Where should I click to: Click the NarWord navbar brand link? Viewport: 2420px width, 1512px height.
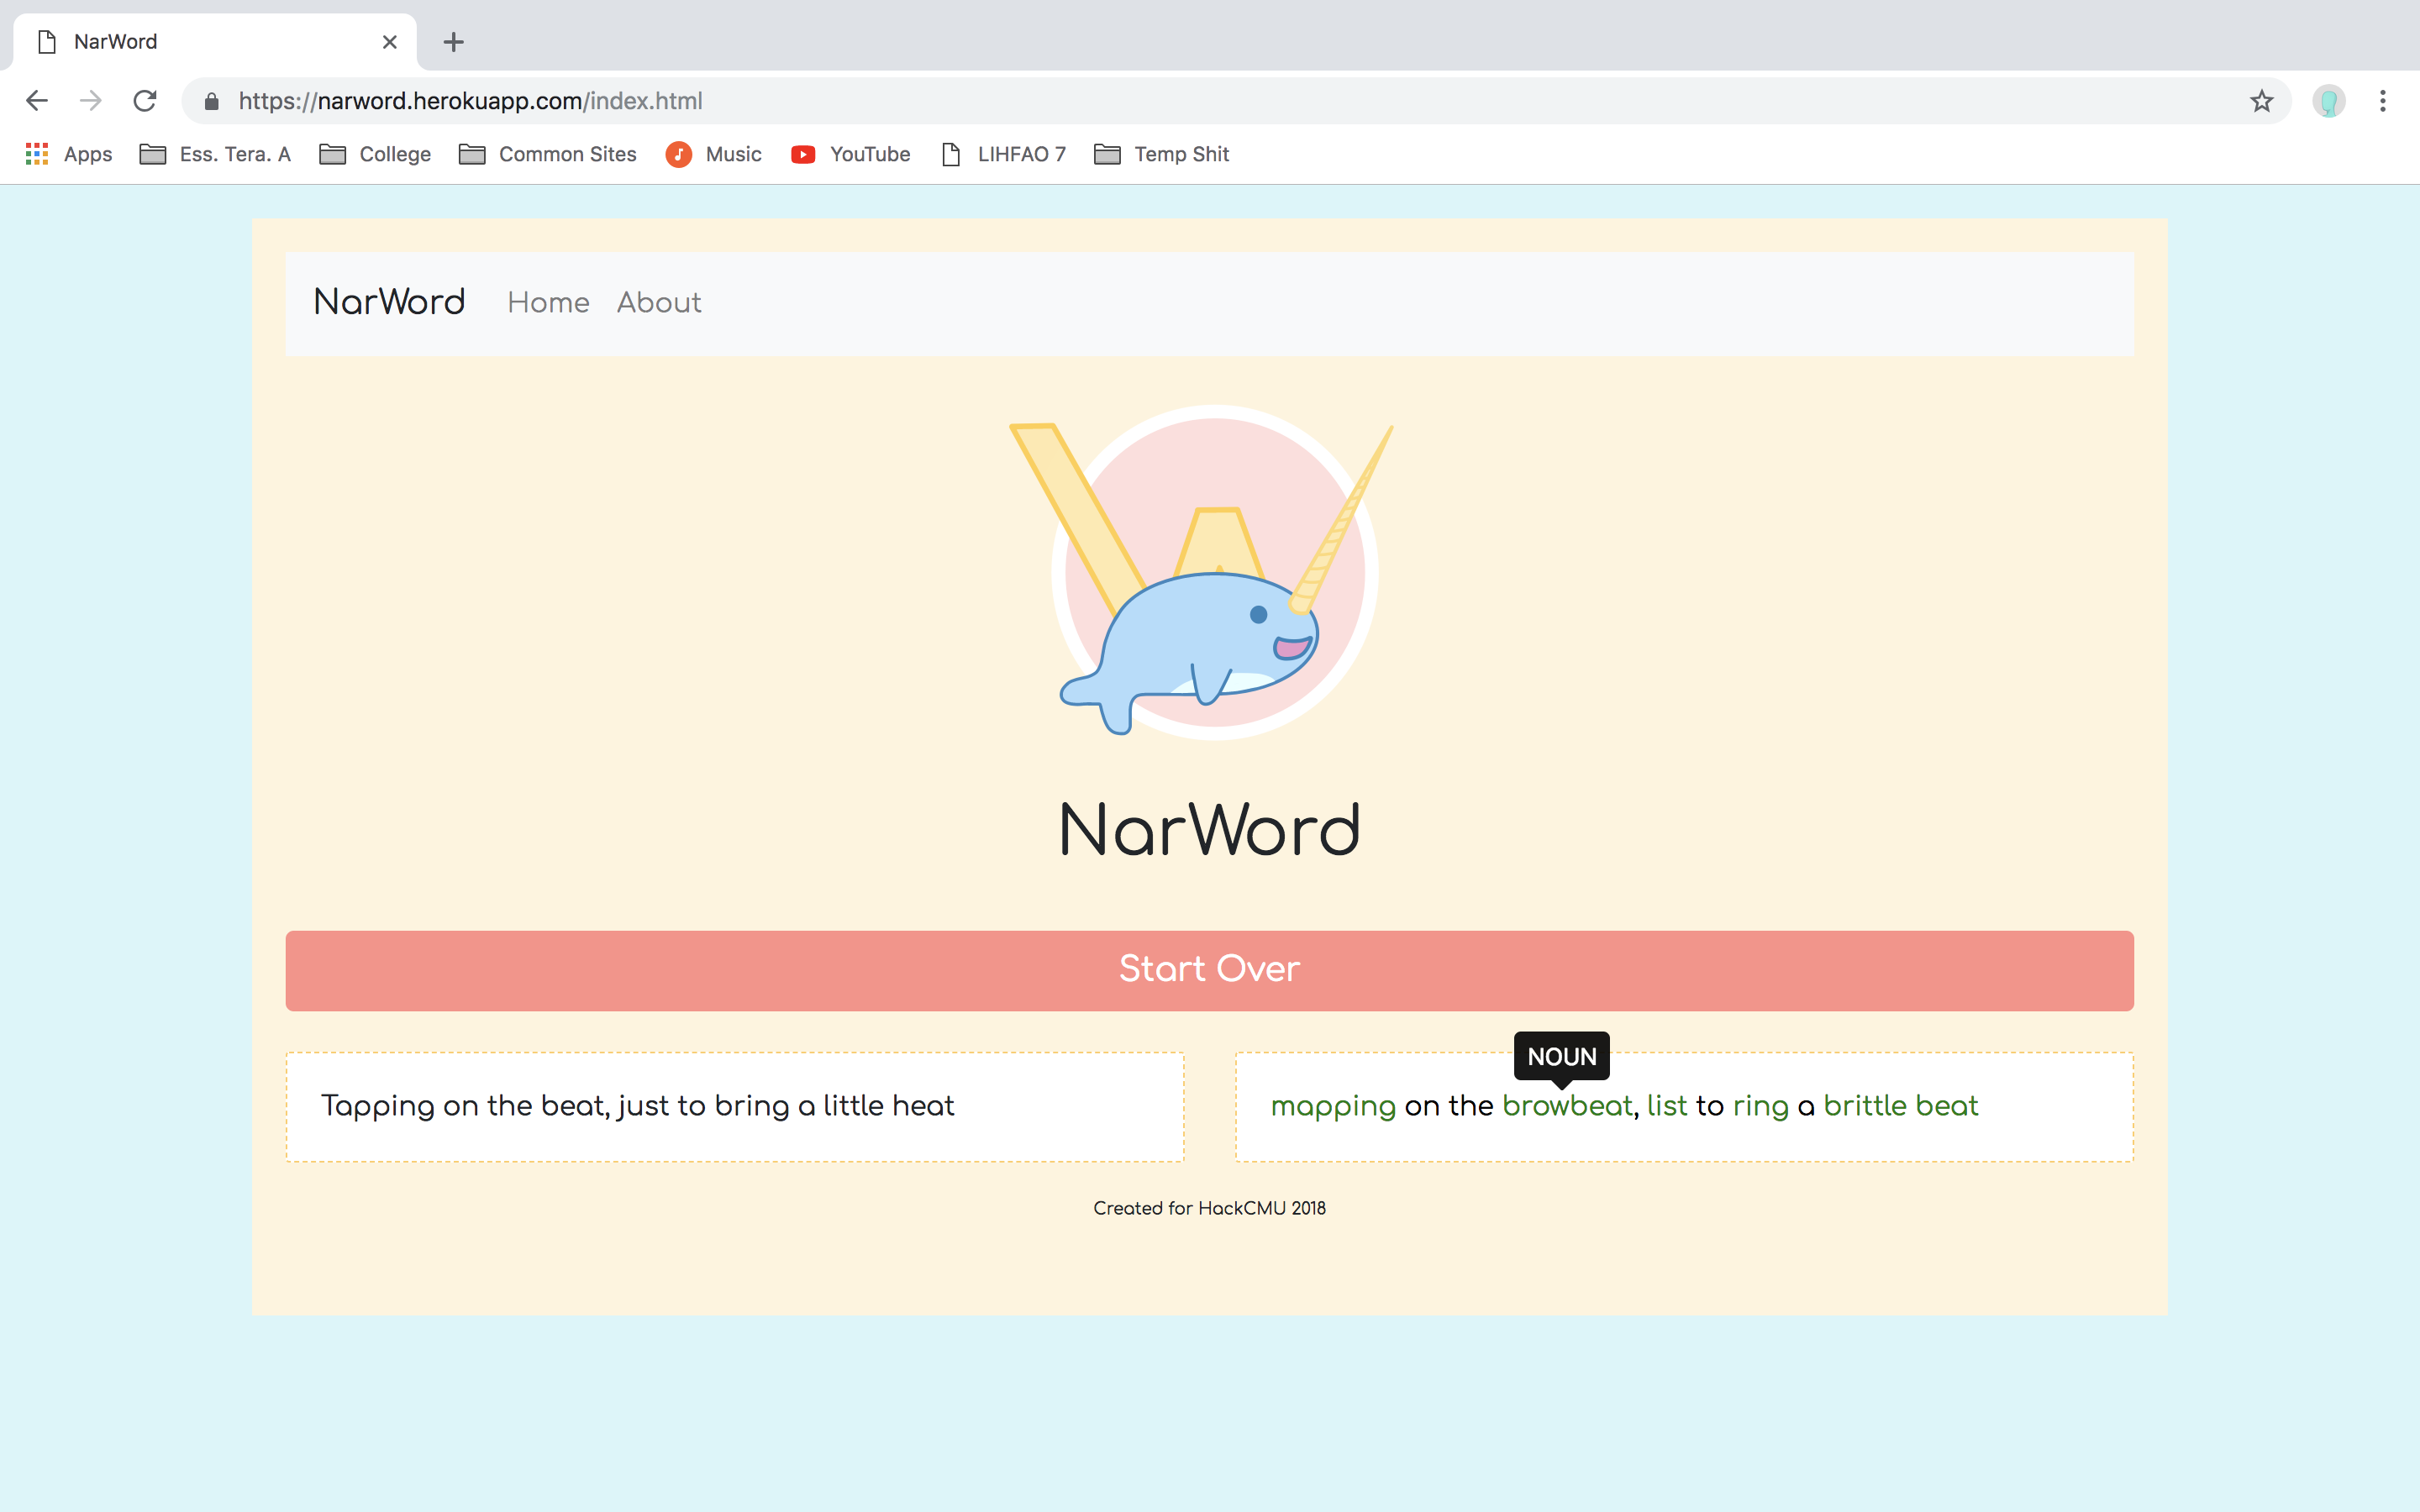pyautogui.click(x=389, y=302)
